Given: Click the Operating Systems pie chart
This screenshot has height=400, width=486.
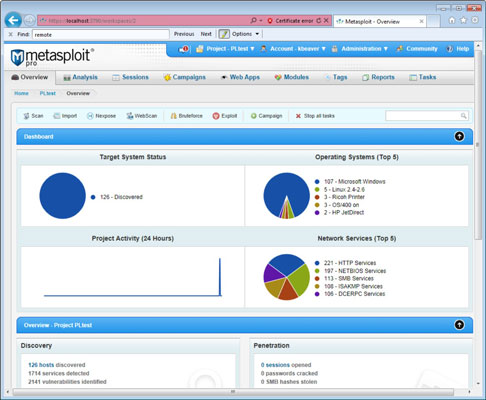Looking at the screenshot, I should tap(287, 196).
